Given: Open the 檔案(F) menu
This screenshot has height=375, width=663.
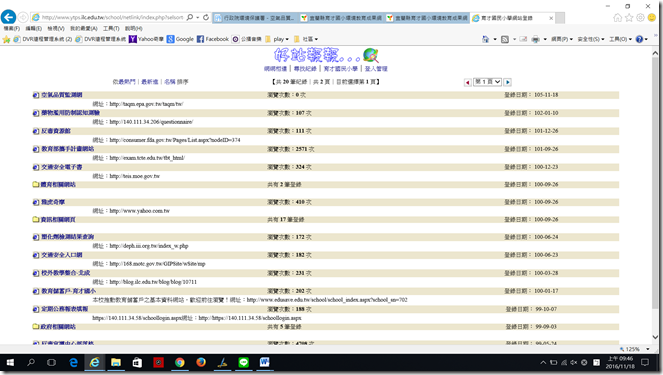Looking at the screenshot, I should pos(12,28).
